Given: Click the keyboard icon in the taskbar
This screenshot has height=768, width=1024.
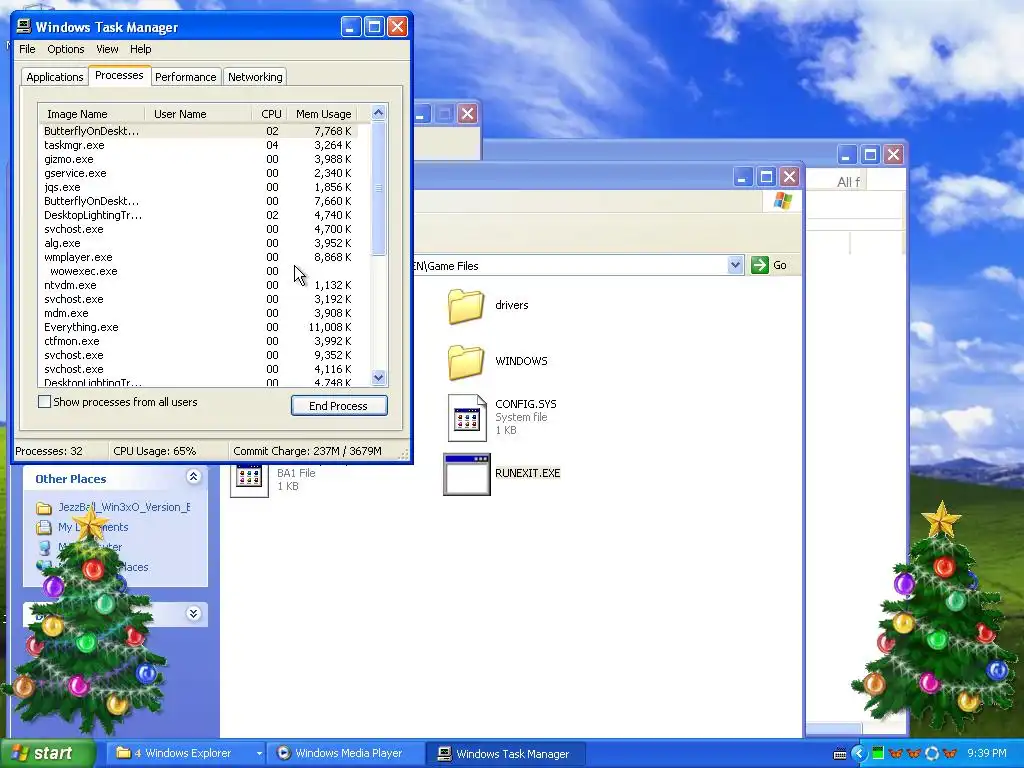Looking at the screenshot, I should click(840, 754).
